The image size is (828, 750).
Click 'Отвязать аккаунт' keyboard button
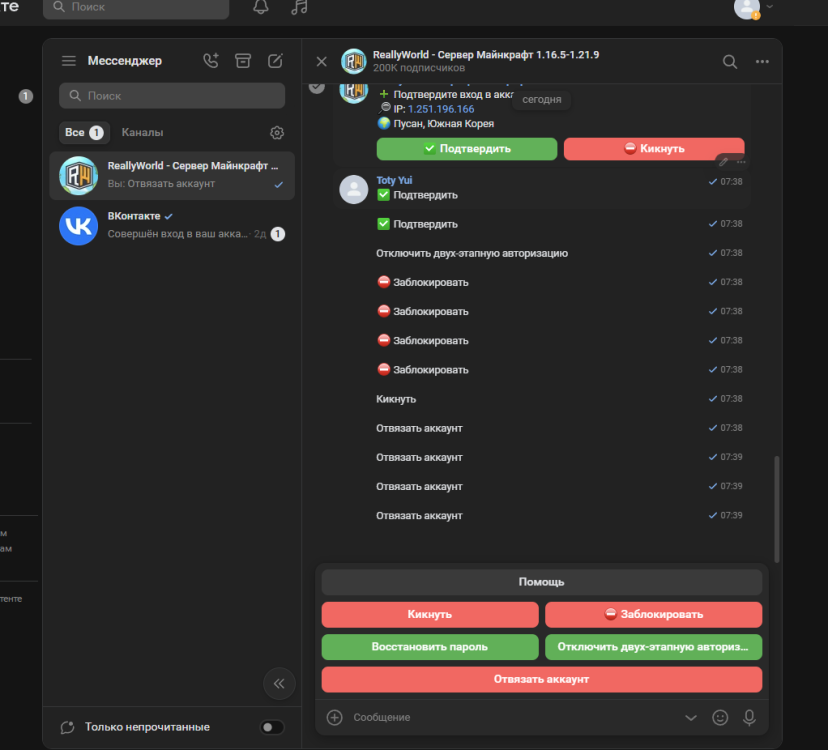pyautogui.click(x=542, y=679)
